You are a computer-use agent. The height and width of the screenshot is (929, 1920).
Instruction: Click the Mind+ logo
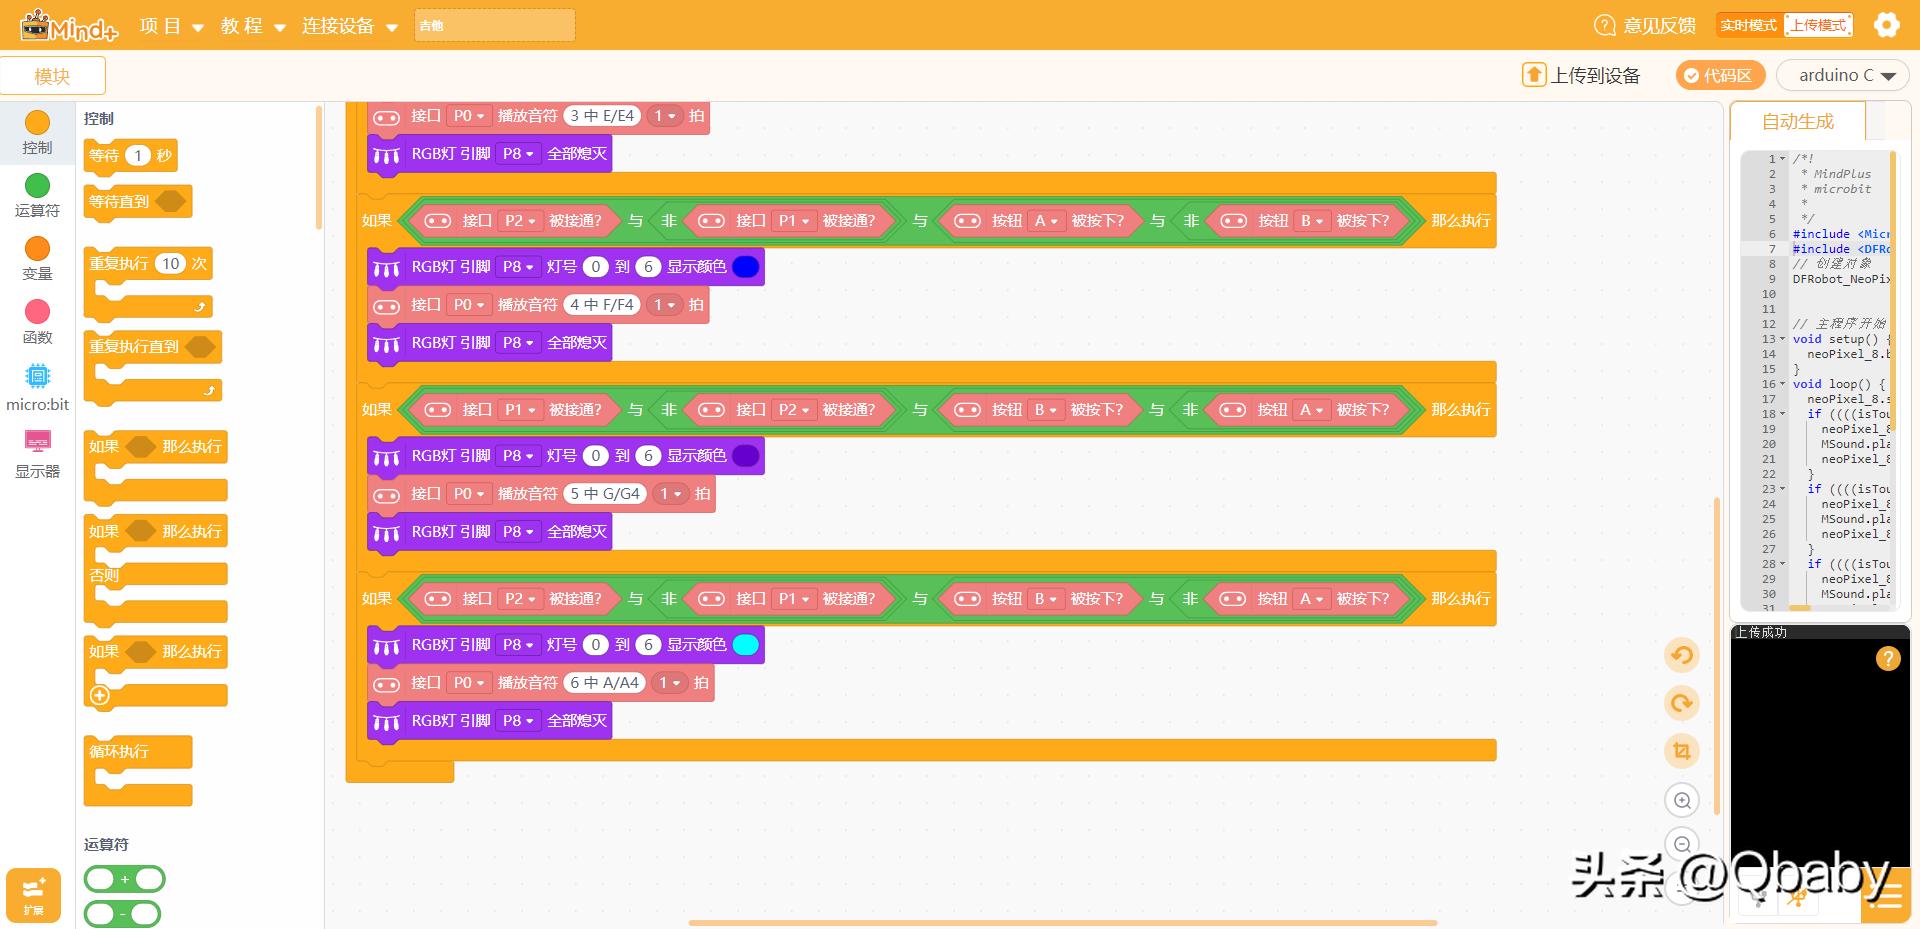69,25
